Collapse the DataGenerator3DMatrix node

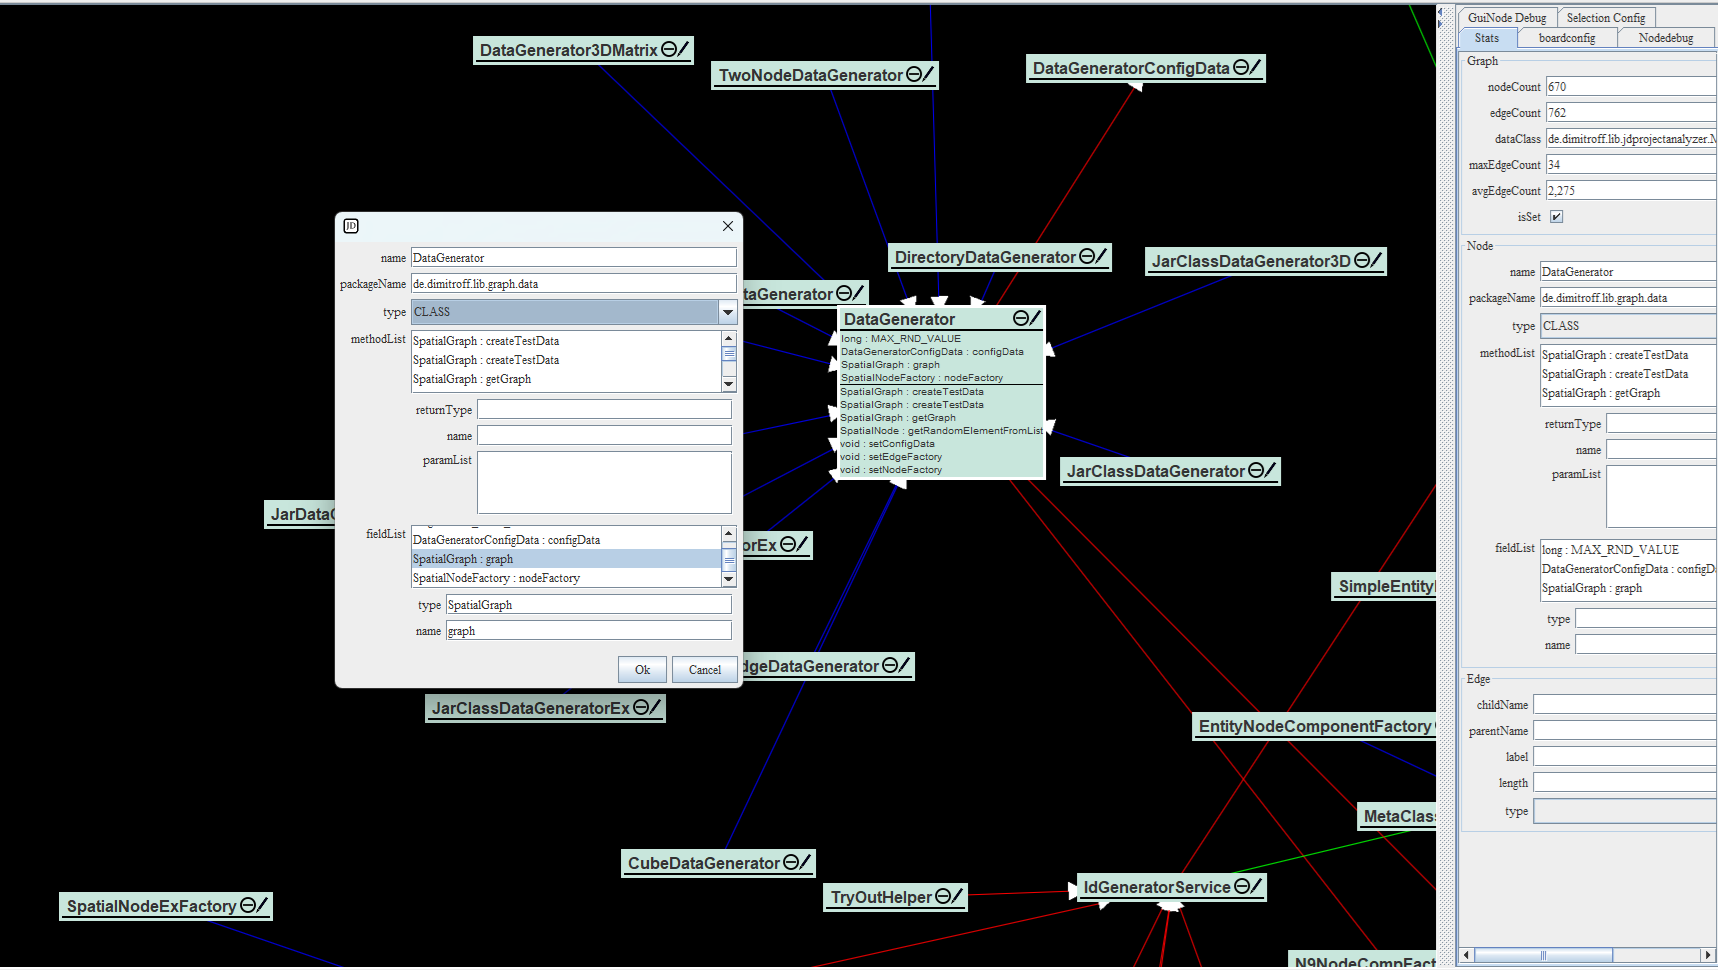(668, 49)
